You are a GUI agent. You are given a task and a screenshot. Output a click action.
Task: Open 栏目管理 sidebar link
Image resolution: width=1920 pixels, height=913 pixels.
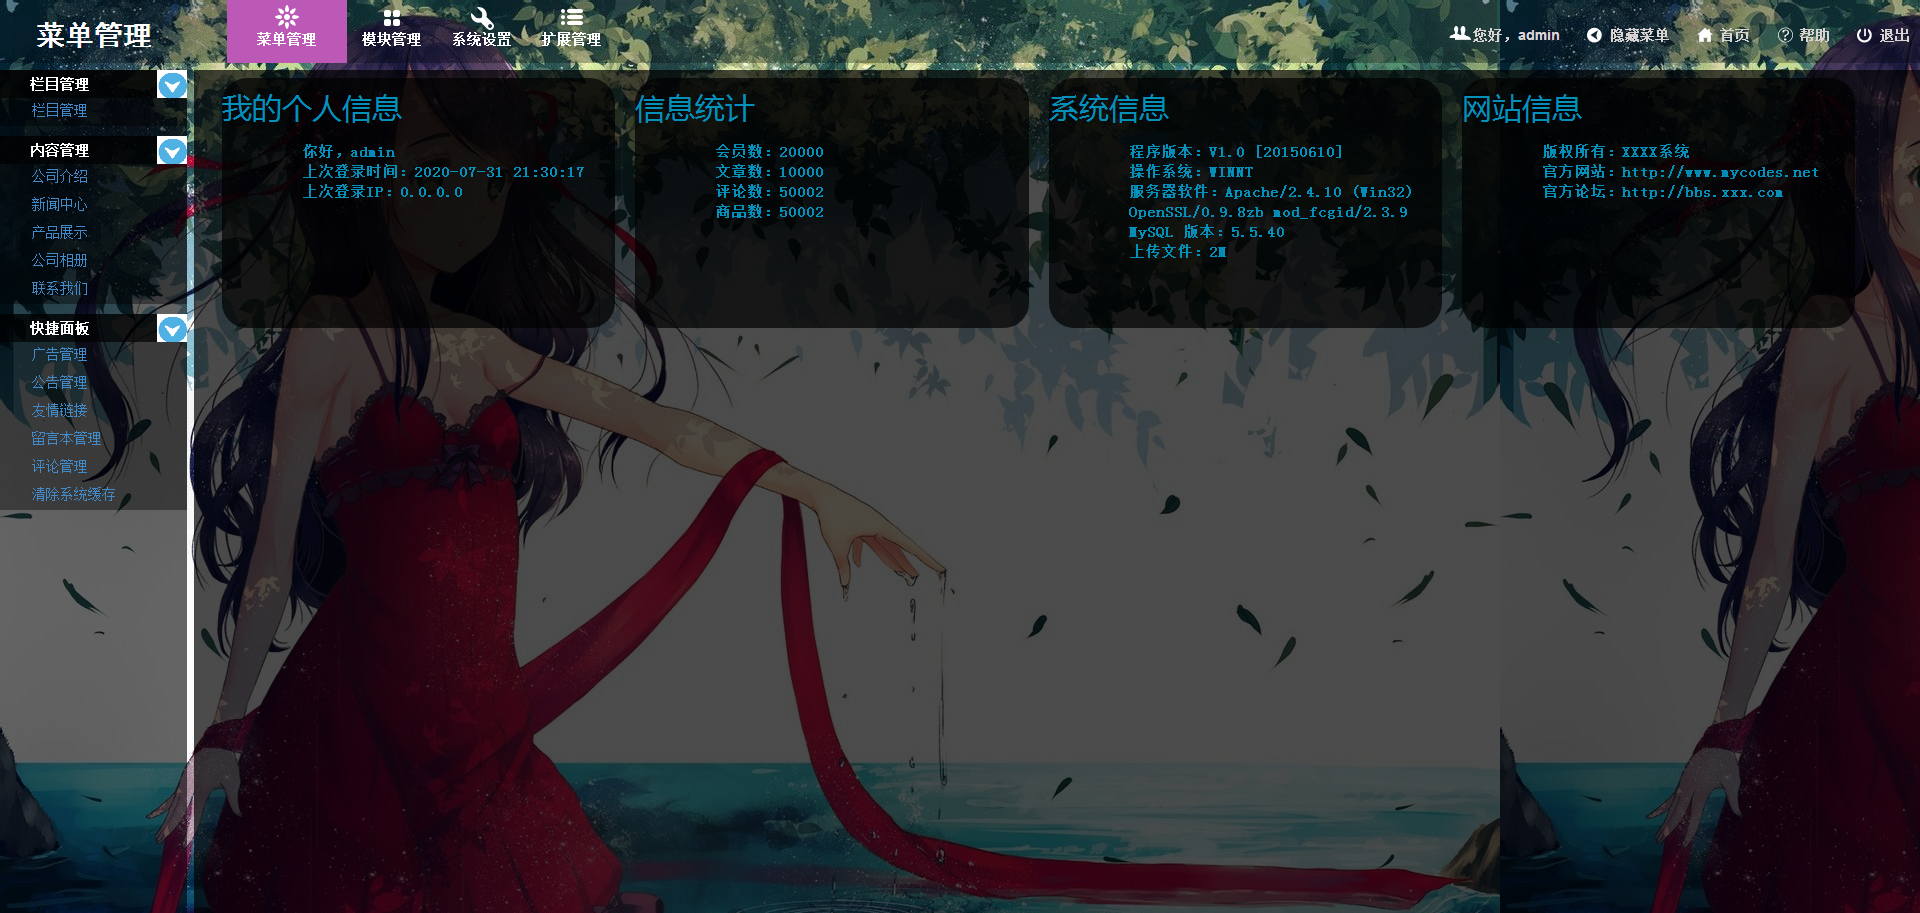click(59, 110)
